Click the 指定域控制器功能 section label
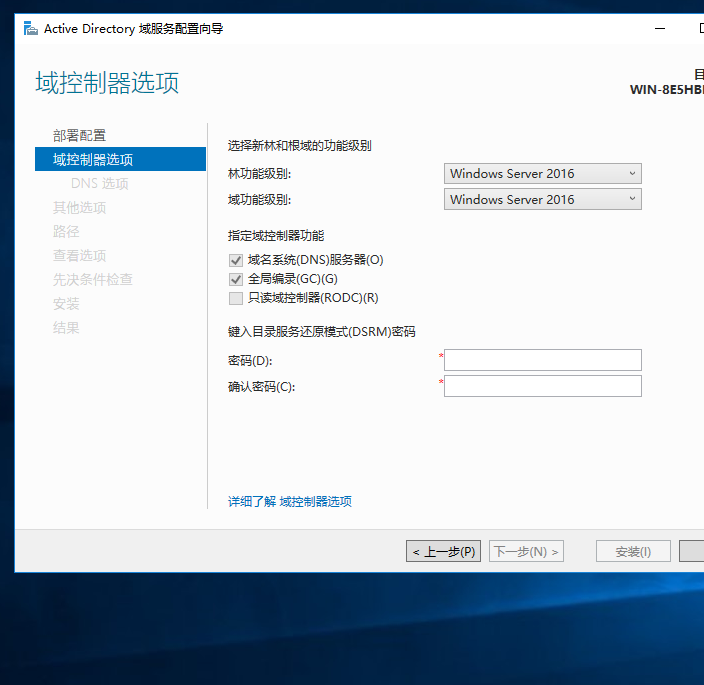The image size is (704, 685). 276,236
